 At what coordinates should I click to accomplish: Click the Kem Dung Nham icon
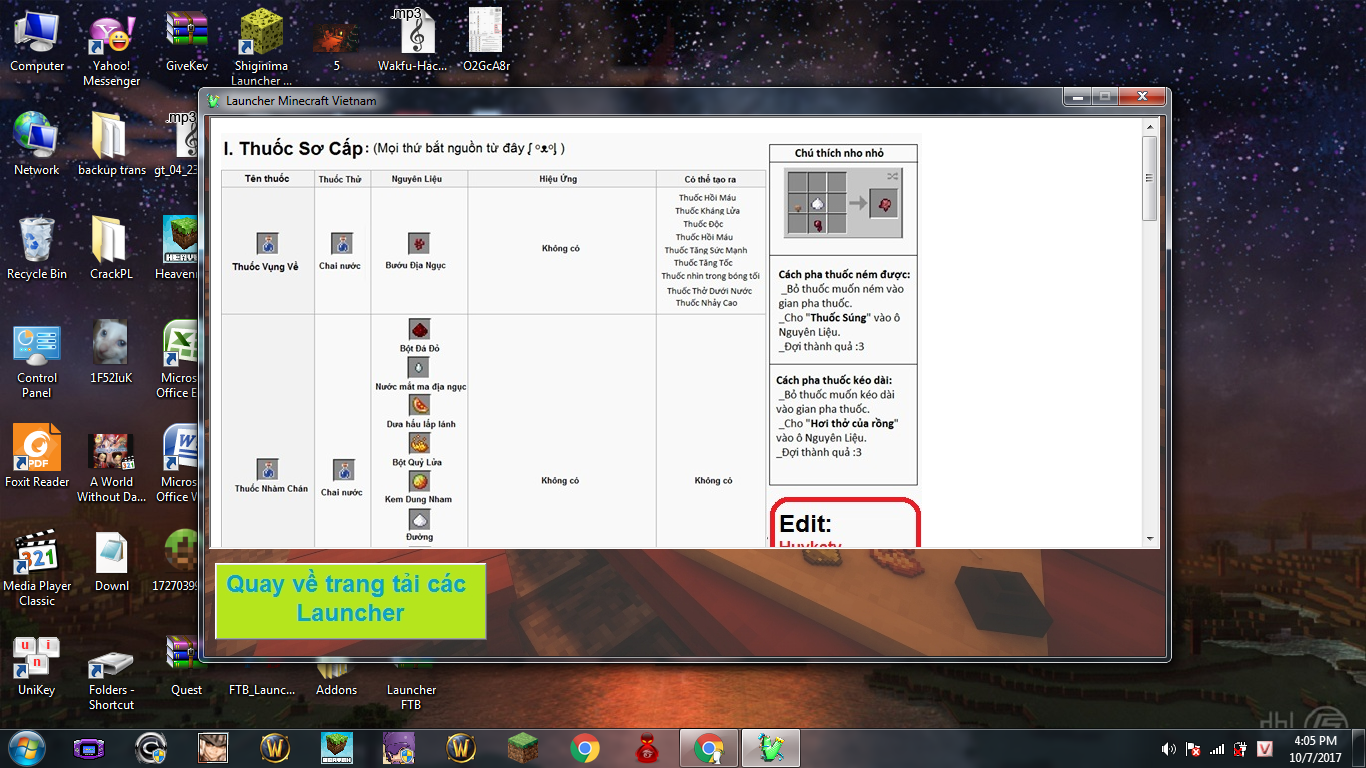point(419,481)
